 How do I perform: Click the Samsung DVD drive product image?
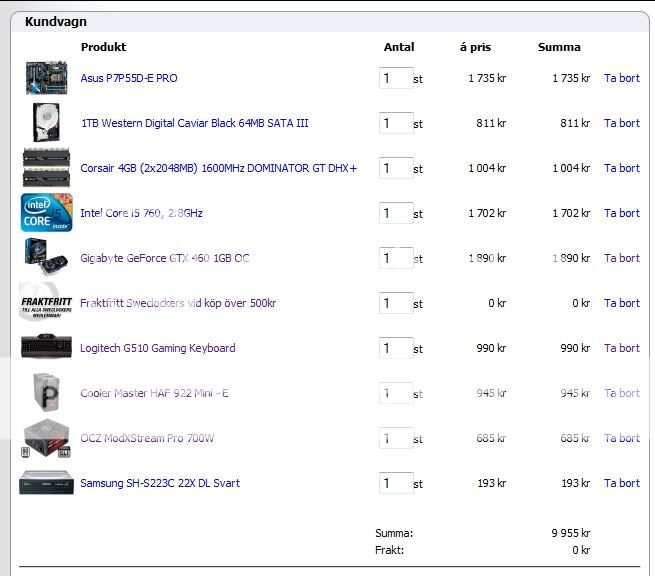tap(46, 483)
